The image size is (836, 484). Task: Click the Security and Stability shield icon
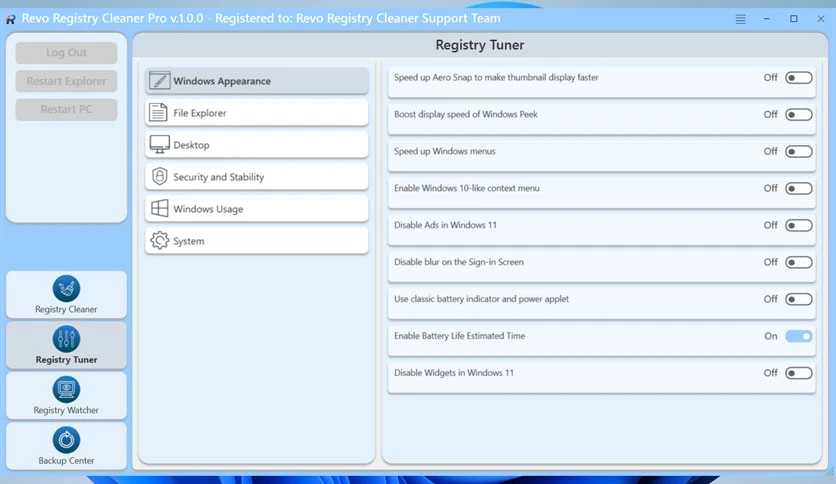tap(159, 176)
